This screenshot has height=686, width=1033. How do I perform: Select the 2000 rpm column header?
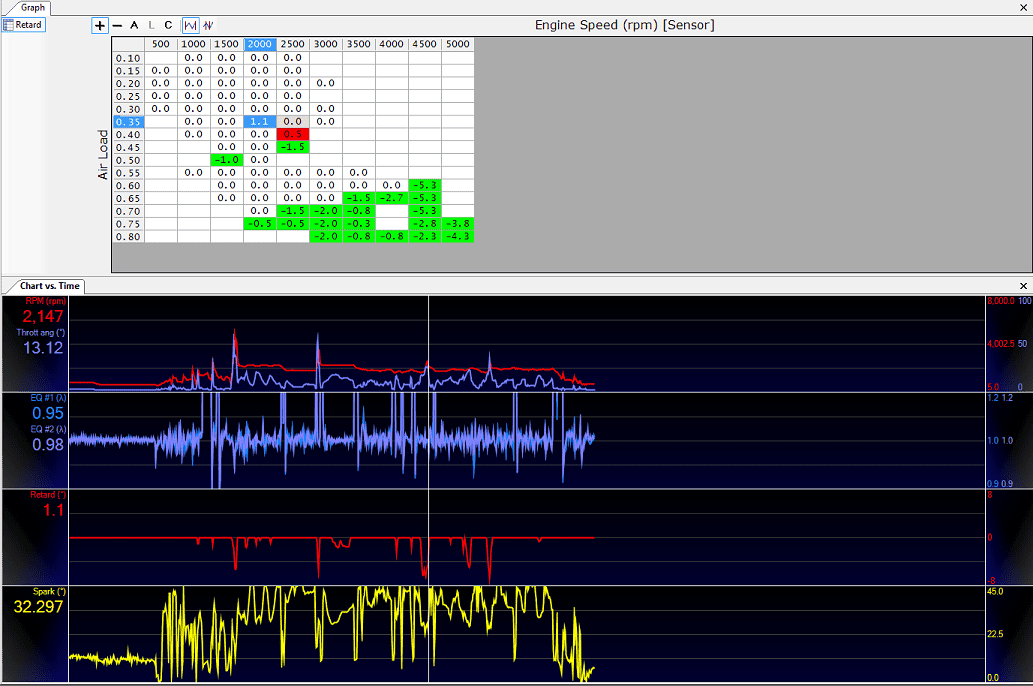tap(260, 44)
